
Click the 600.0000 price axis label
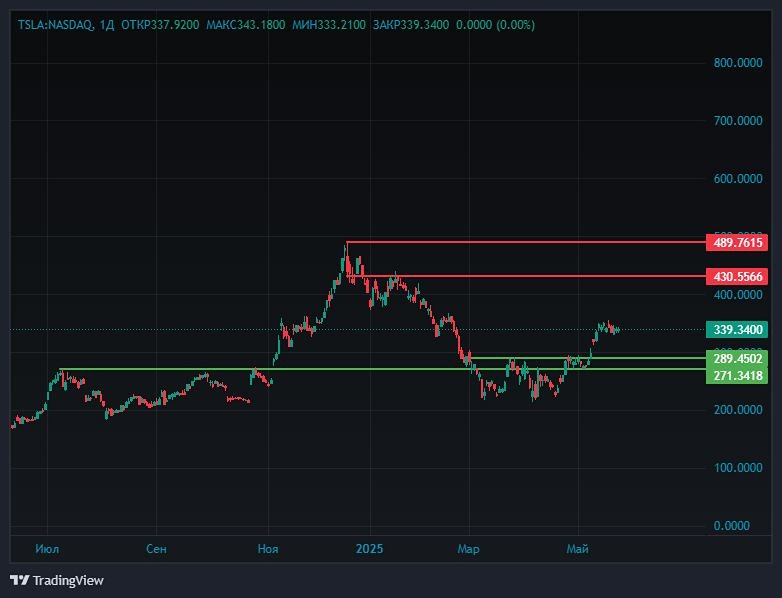point(738,179)
